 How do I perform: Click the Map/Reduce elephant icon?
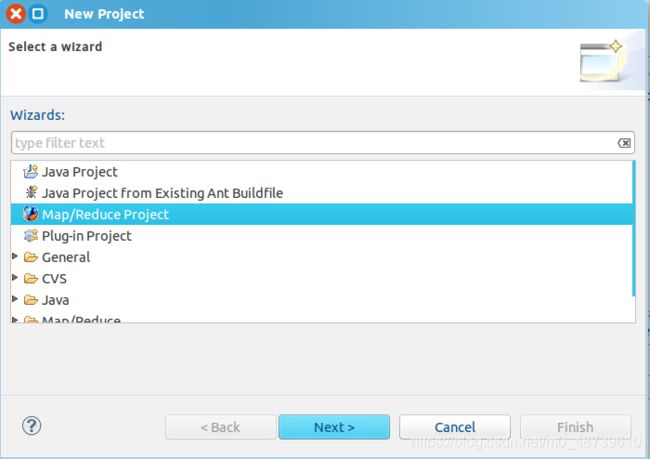(x=31, y=214)
